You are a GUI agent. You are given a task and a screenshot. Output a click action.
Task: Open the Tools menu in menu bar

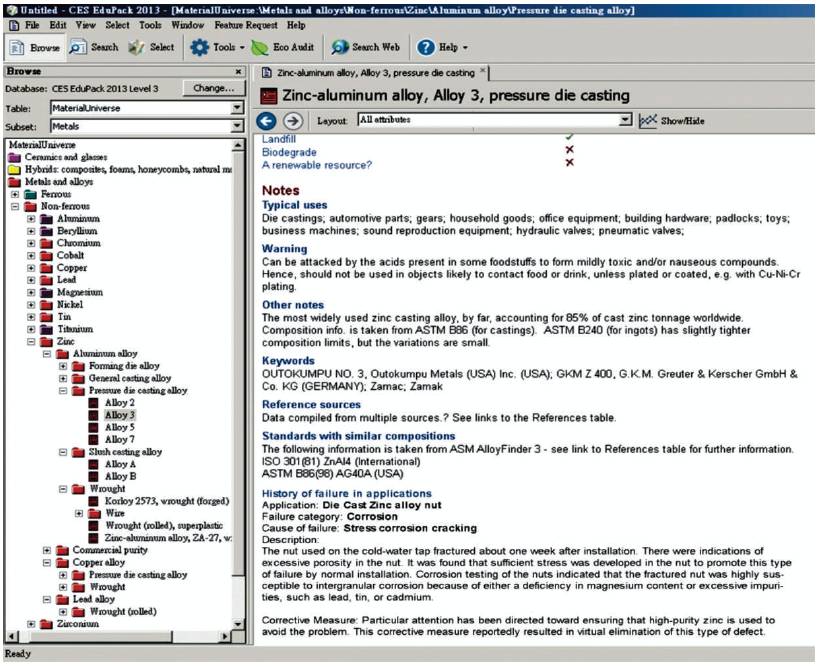pos(150,25)
